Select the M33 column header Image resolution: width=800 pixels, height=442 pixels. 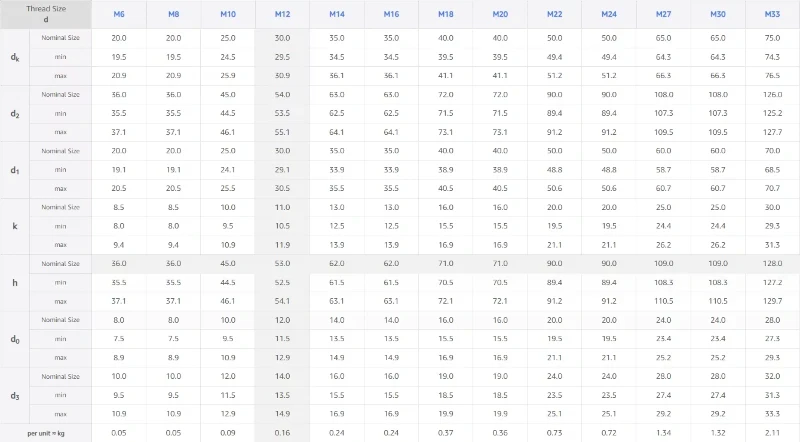click(x=772, y=14)
